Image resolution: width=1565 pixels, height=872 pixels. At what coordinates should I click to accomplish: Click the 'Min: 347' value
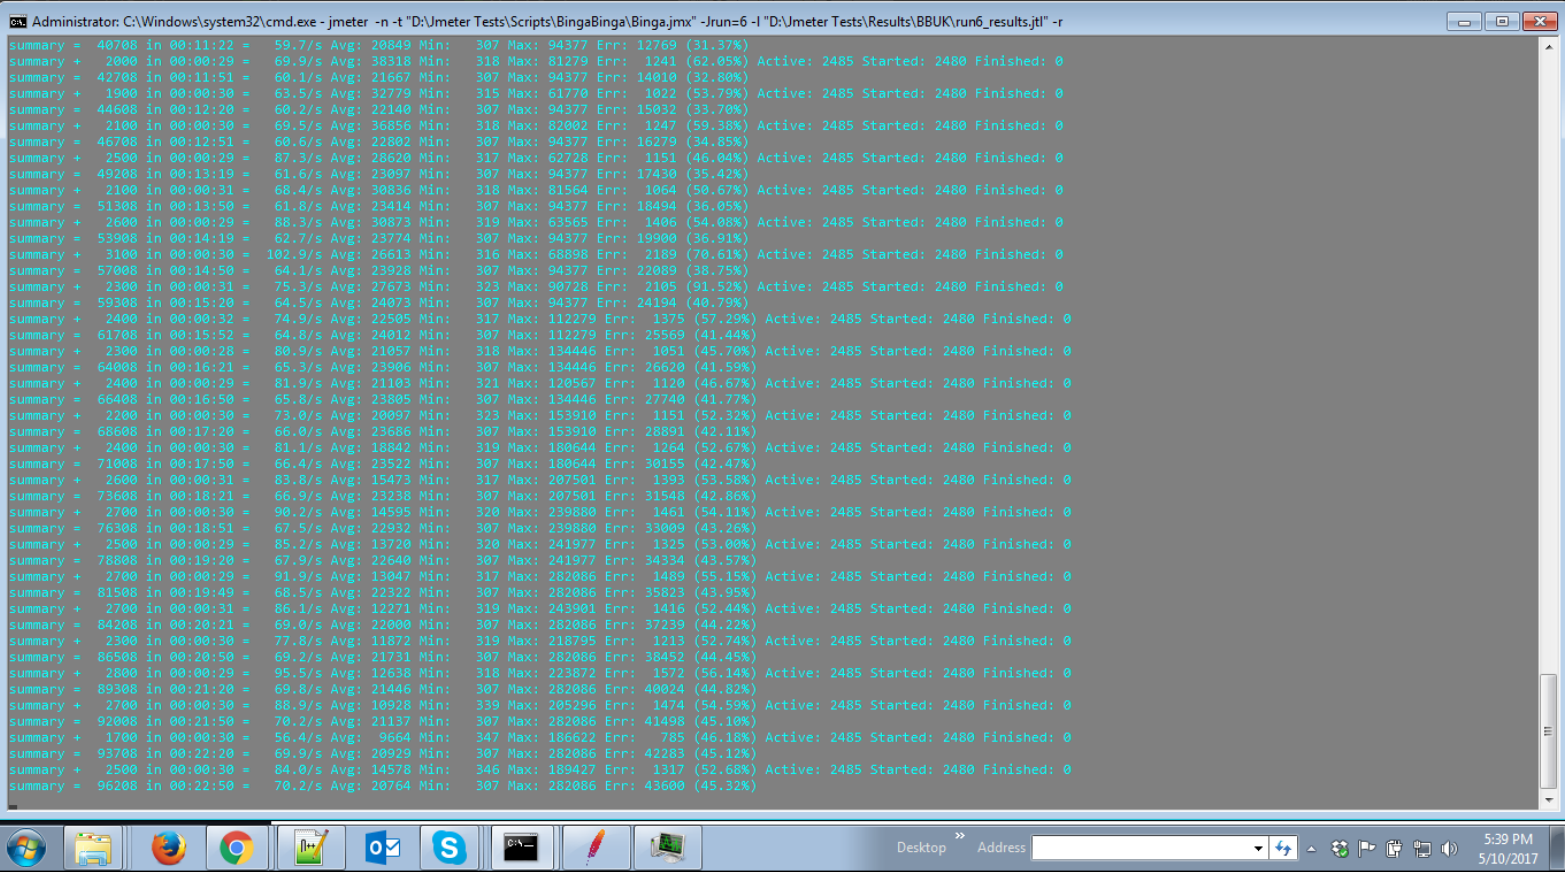[x=459, y=737]
